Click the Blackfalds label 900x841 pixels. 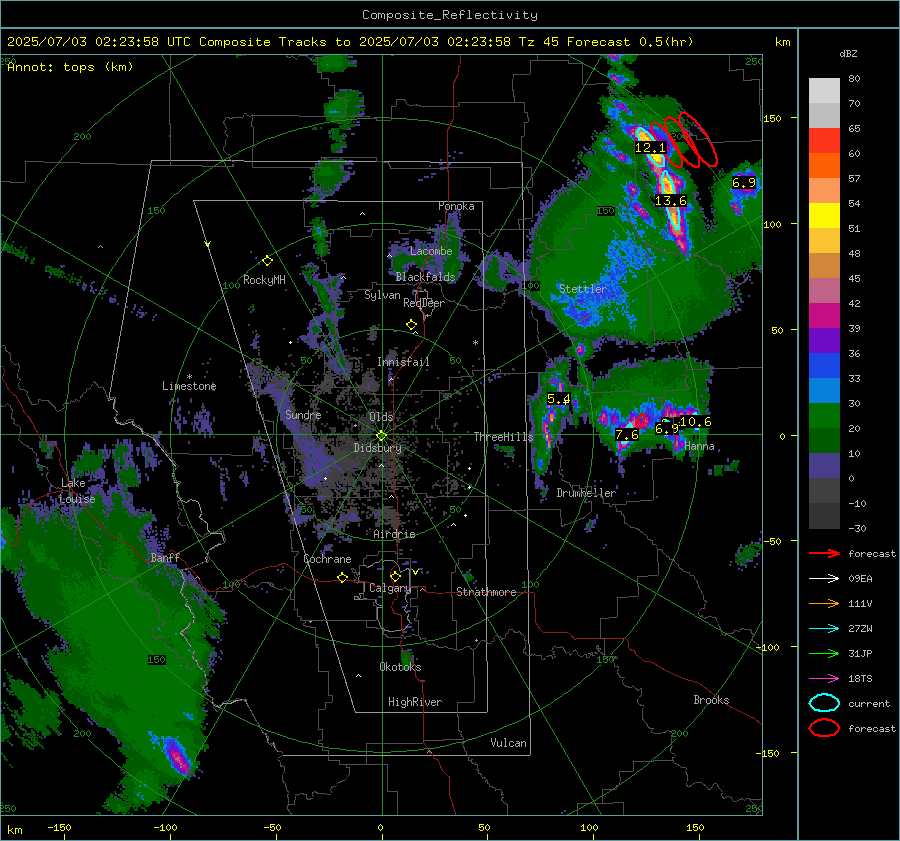click(x=425, y=277)
